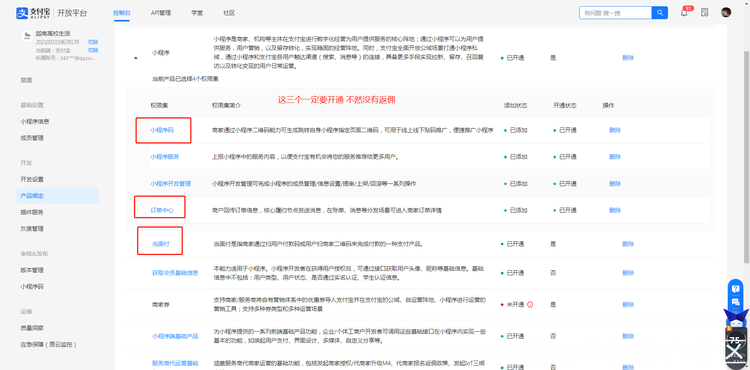Open the 小程序服务 permission link
750x370 pixels.
[165, 157]
